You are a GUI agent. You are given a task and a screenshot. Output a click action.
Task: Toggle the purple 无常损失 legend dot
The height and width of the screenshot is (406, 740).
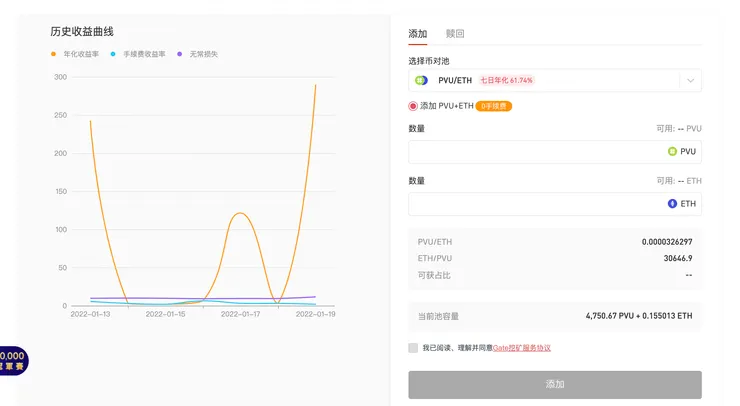pos(179,54)
